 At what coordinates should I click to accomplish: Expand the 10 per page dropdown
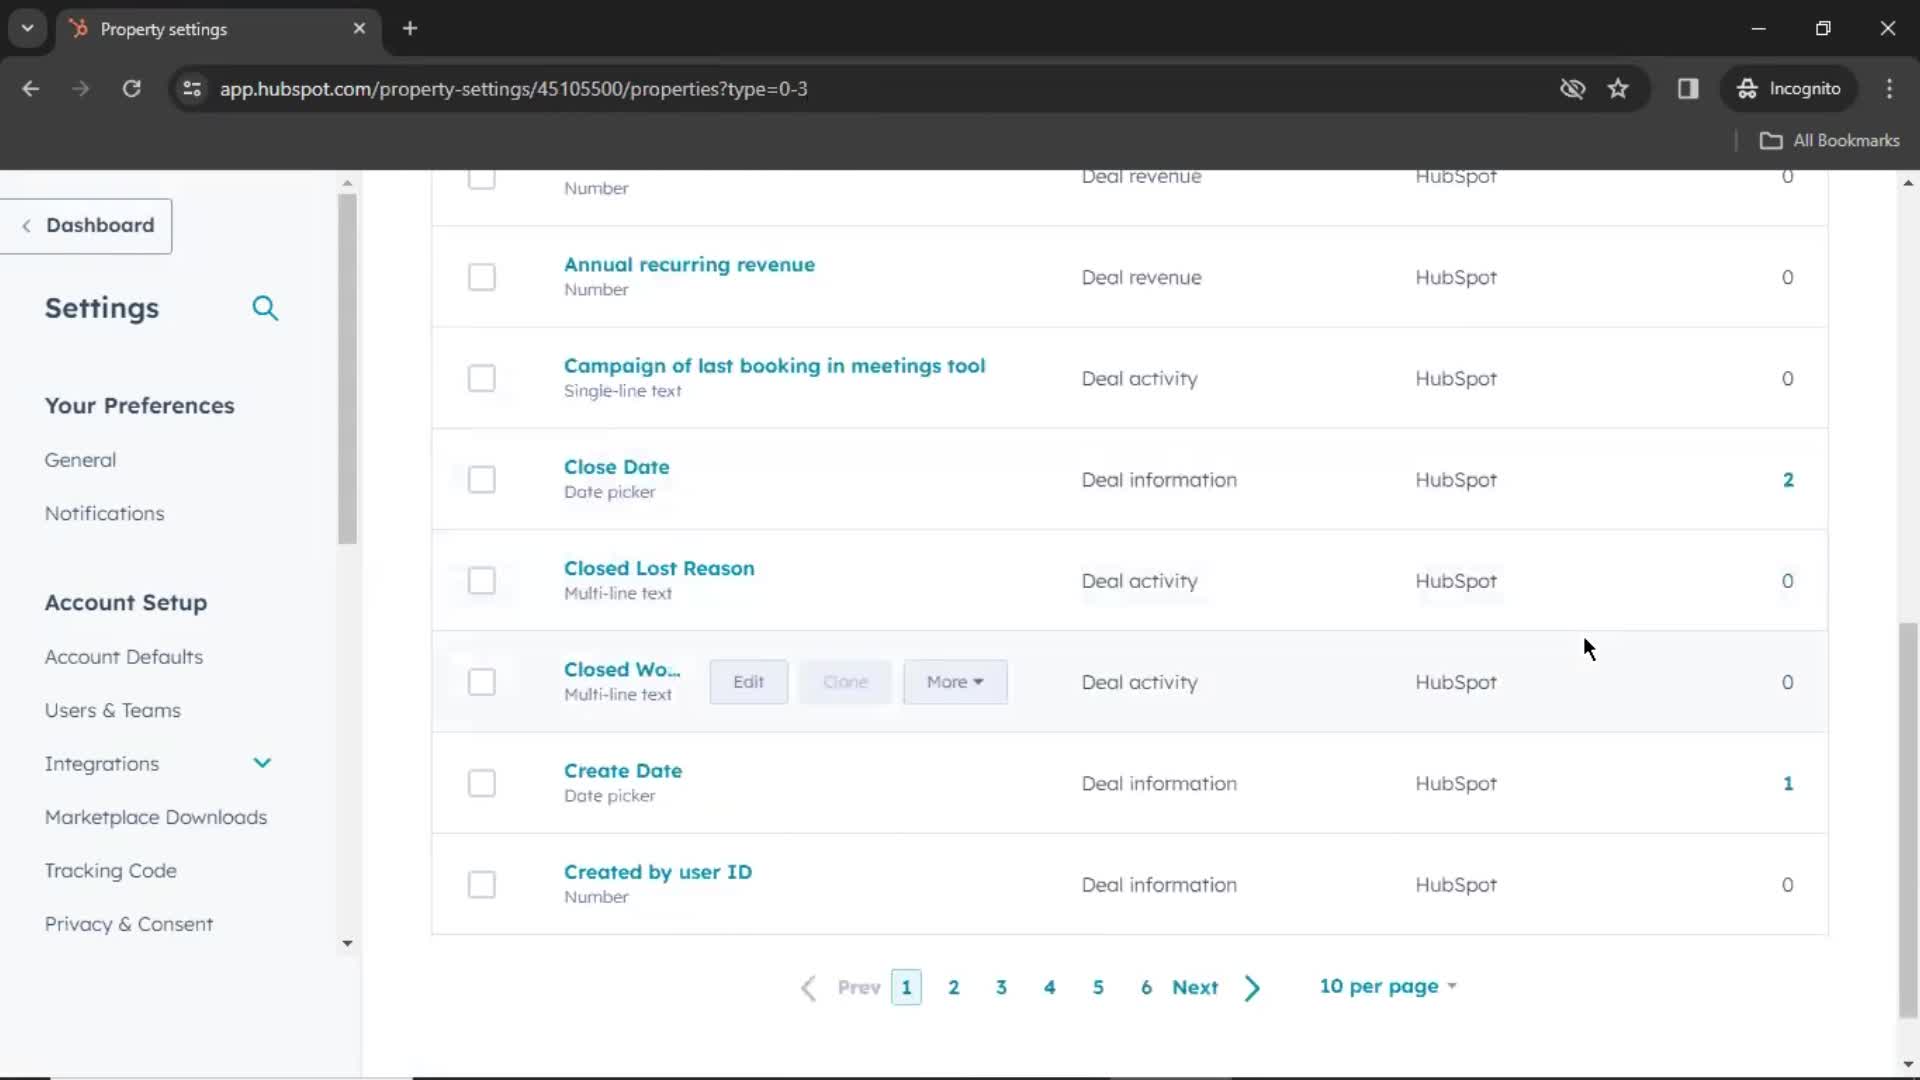coord(1389,986)
